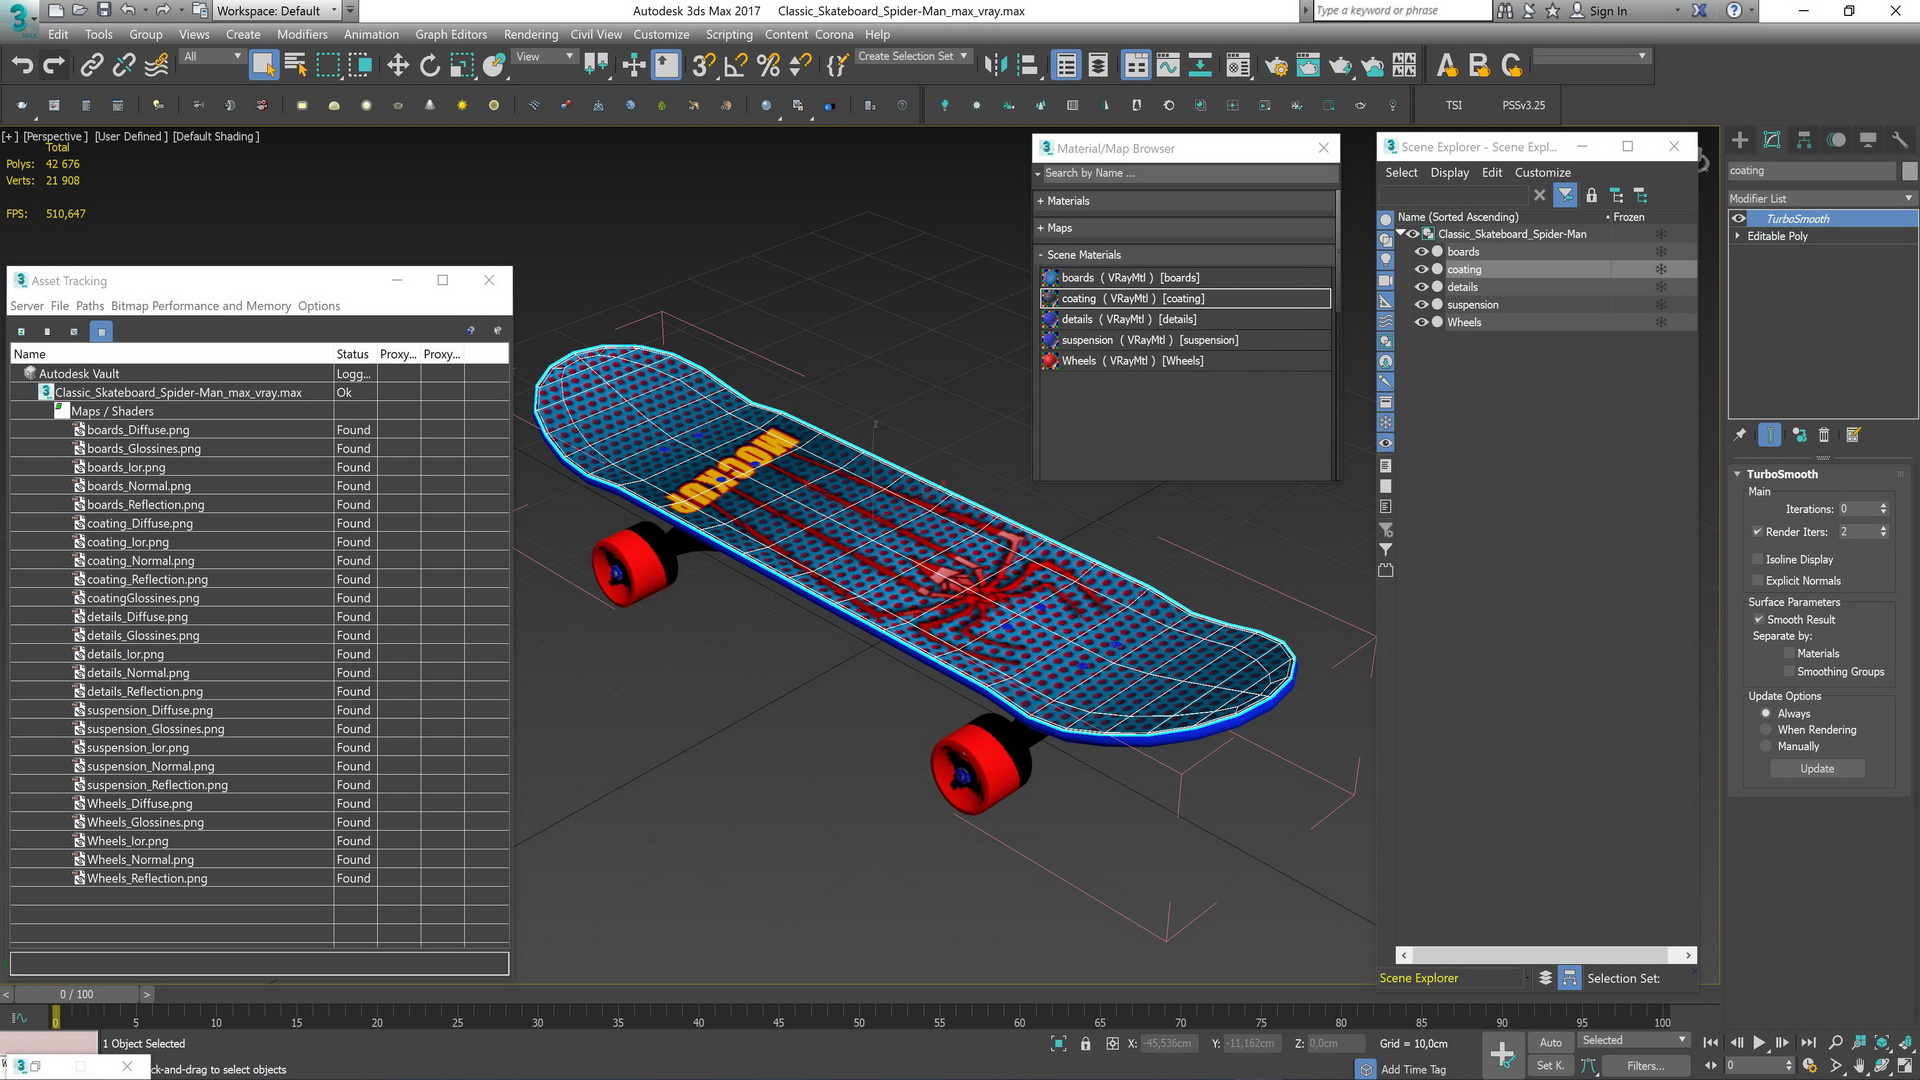
Task: Click the Select and Link chain icon
Action: 91,66
